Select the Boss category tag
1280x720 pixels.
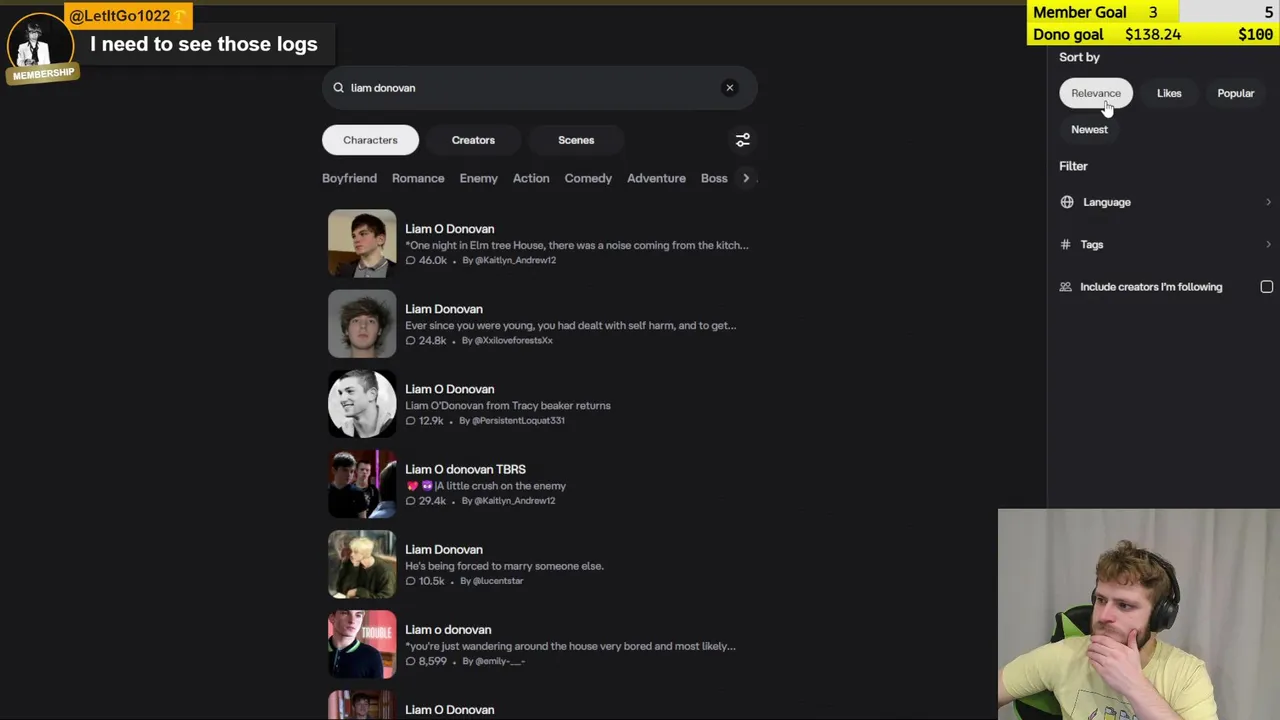point(714,178)
